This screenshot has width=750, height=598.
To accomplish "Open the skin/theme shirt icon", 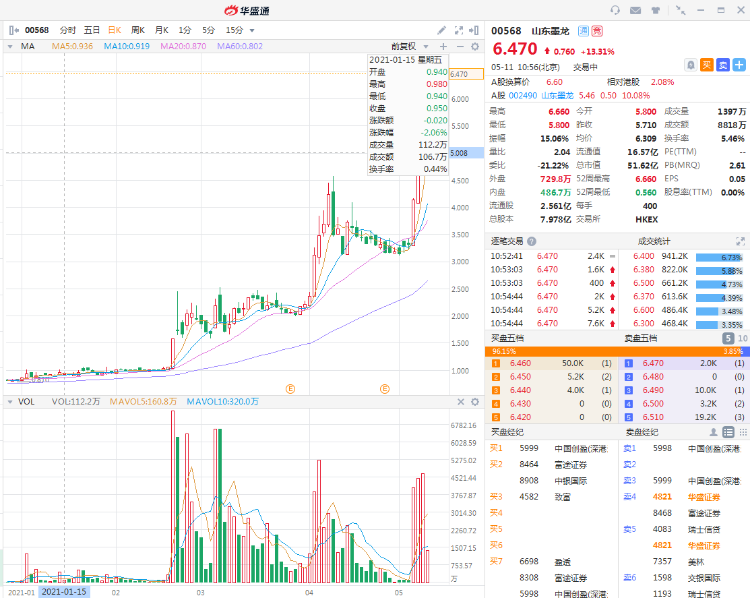I will click(656, 10).
